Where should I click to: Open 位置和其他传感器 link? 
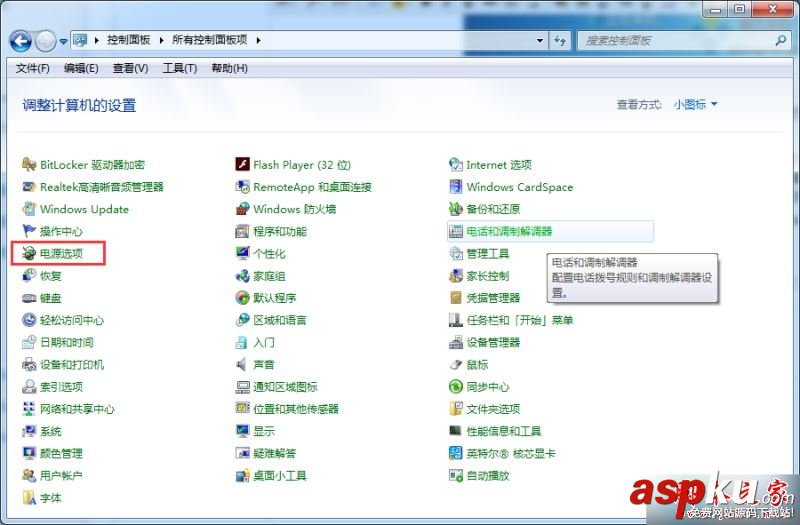click(x=296, y=409)
